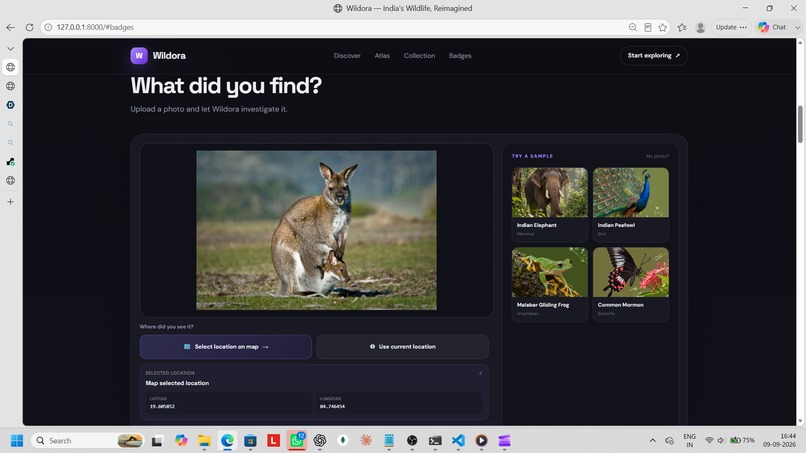Select the Indian Elephant sample thumbnail
Viewport: 806px width, 453px height.
(x=549, y=204)
